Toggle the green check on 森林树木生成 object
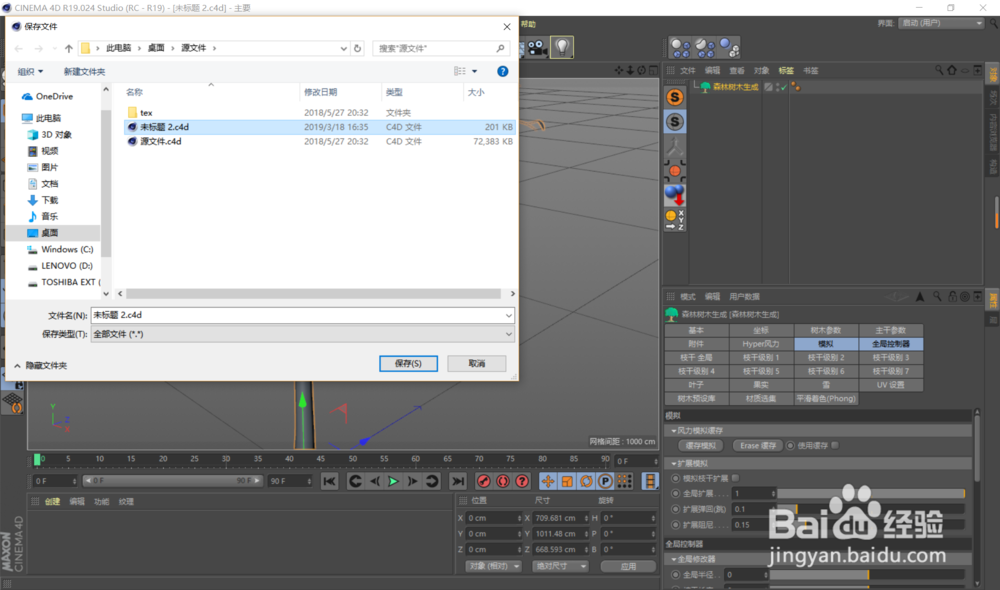Image resolution: width=1000 pixels, height=590 pixels. pos(783,87)
